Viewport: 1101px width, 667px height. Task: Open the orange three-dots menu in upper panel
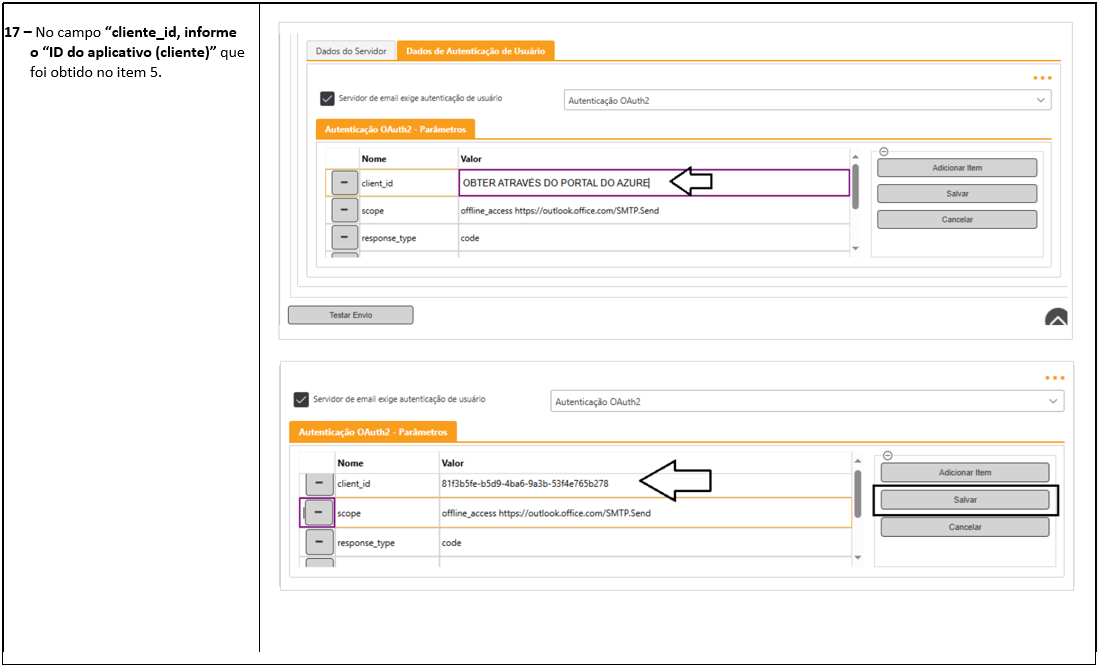1042,78
